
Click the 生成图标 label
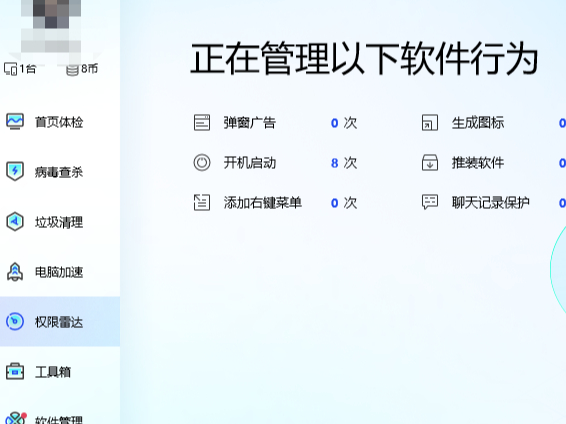coord(478,123)
